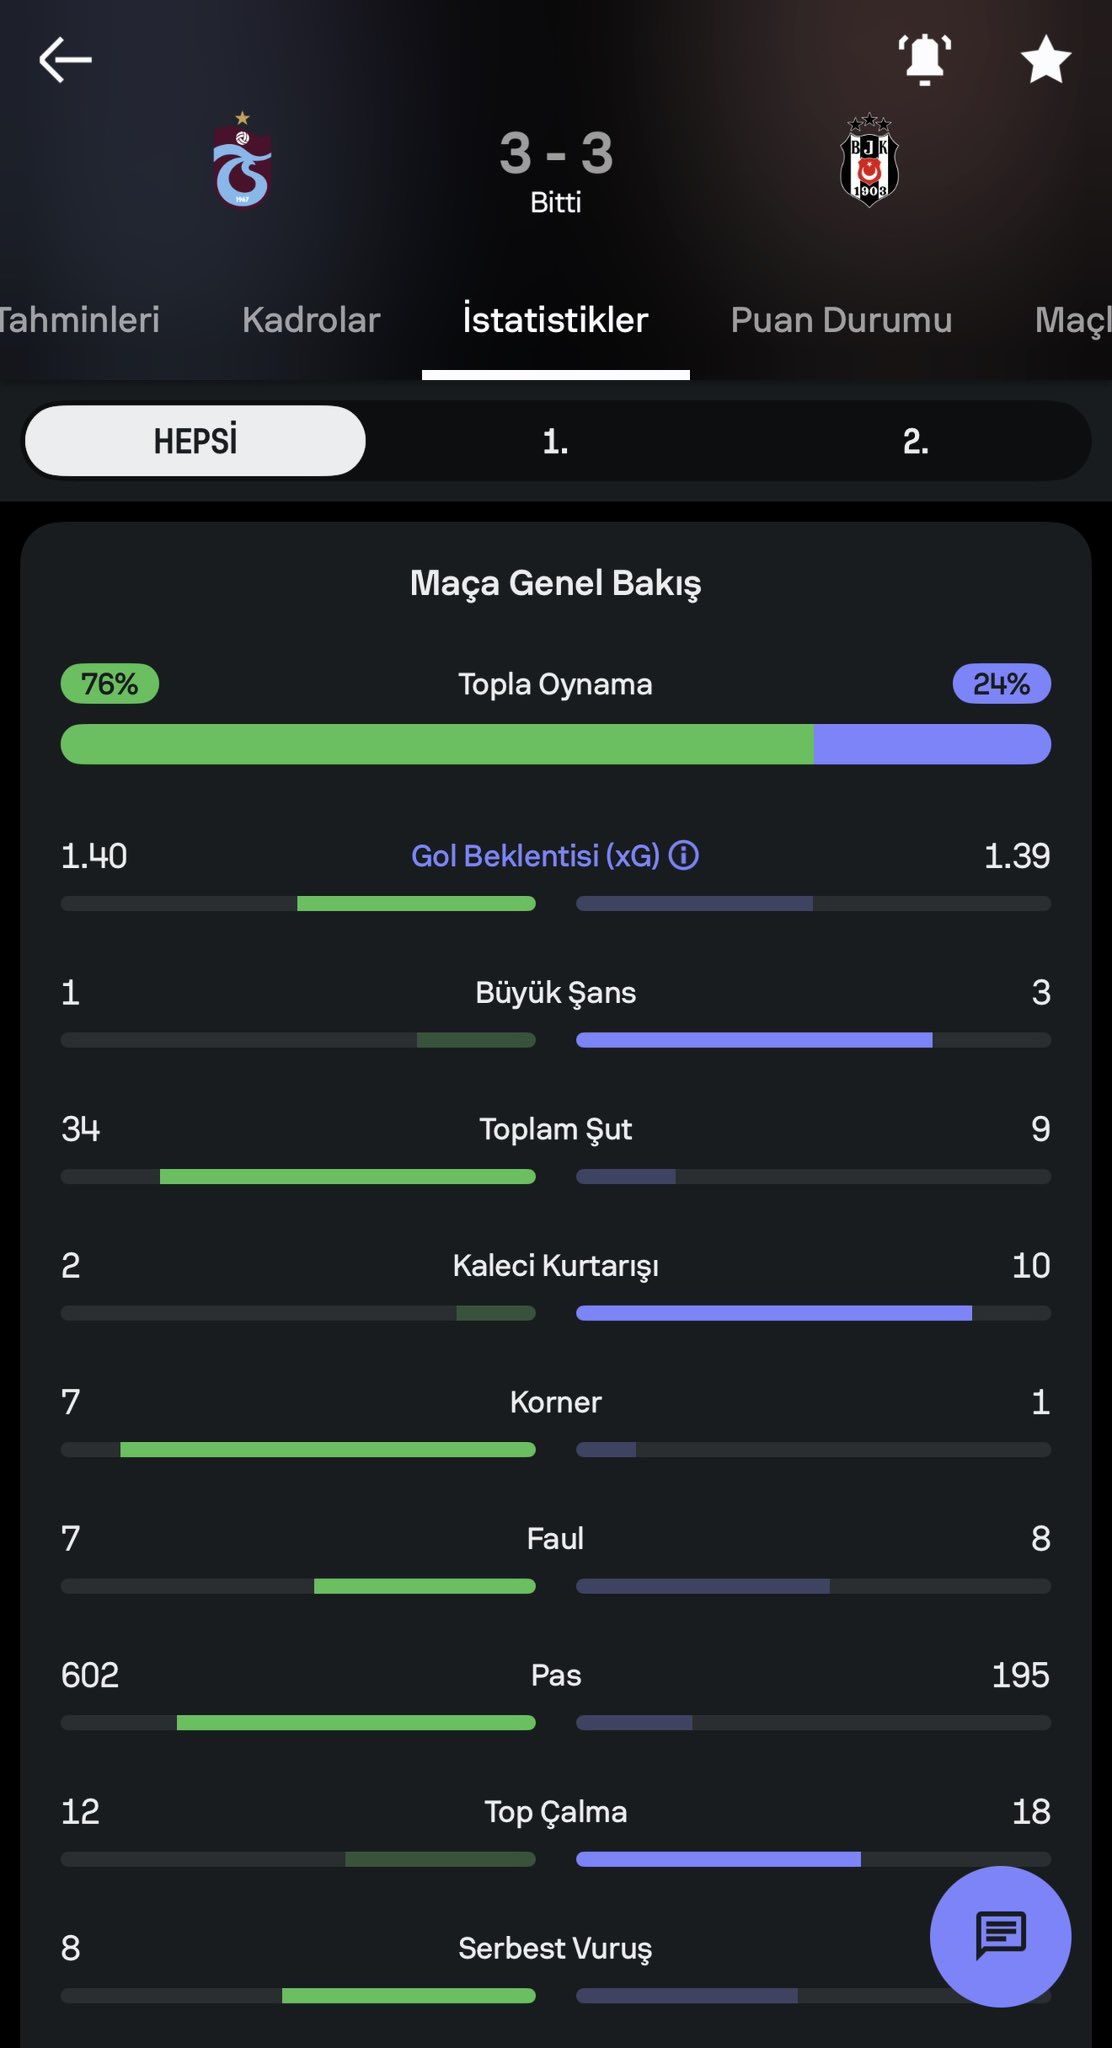The height and width of the screenshot is (2048, 1112).
Task: Tap the back arrow icon
Action: [x=65, y=60]
